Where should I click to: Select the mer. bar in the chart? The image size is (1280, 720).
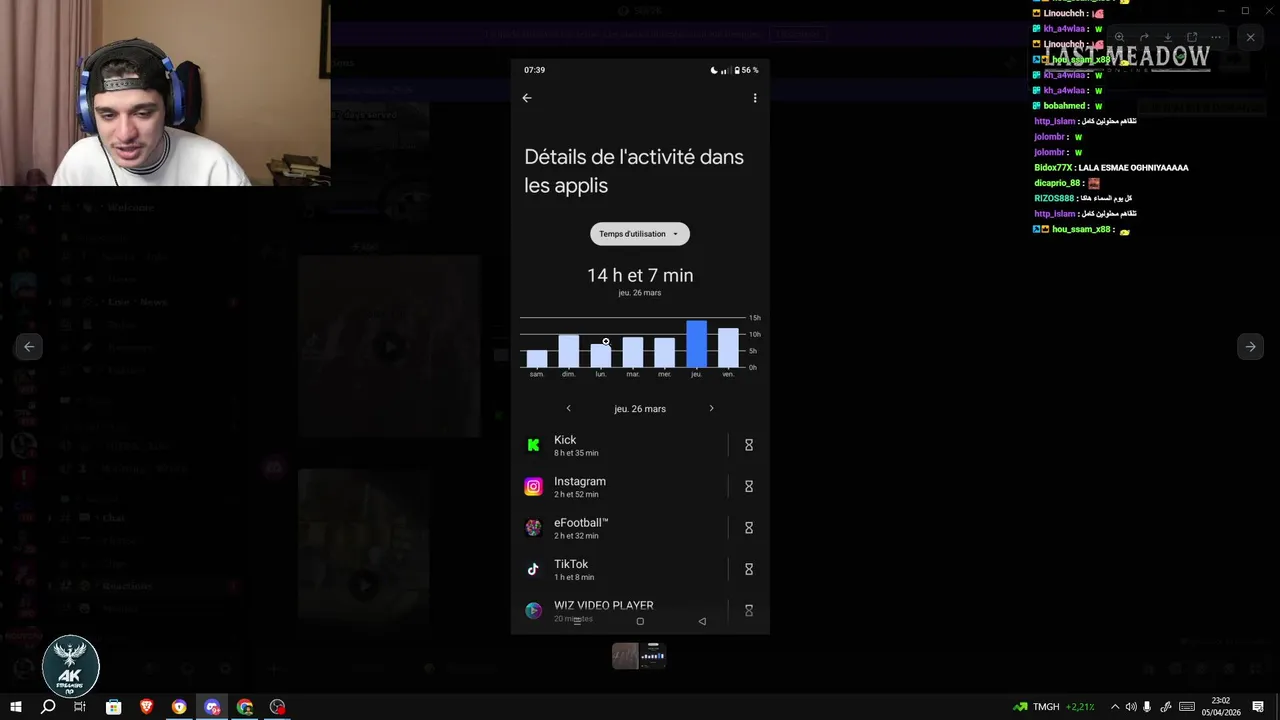coord(665,352)
